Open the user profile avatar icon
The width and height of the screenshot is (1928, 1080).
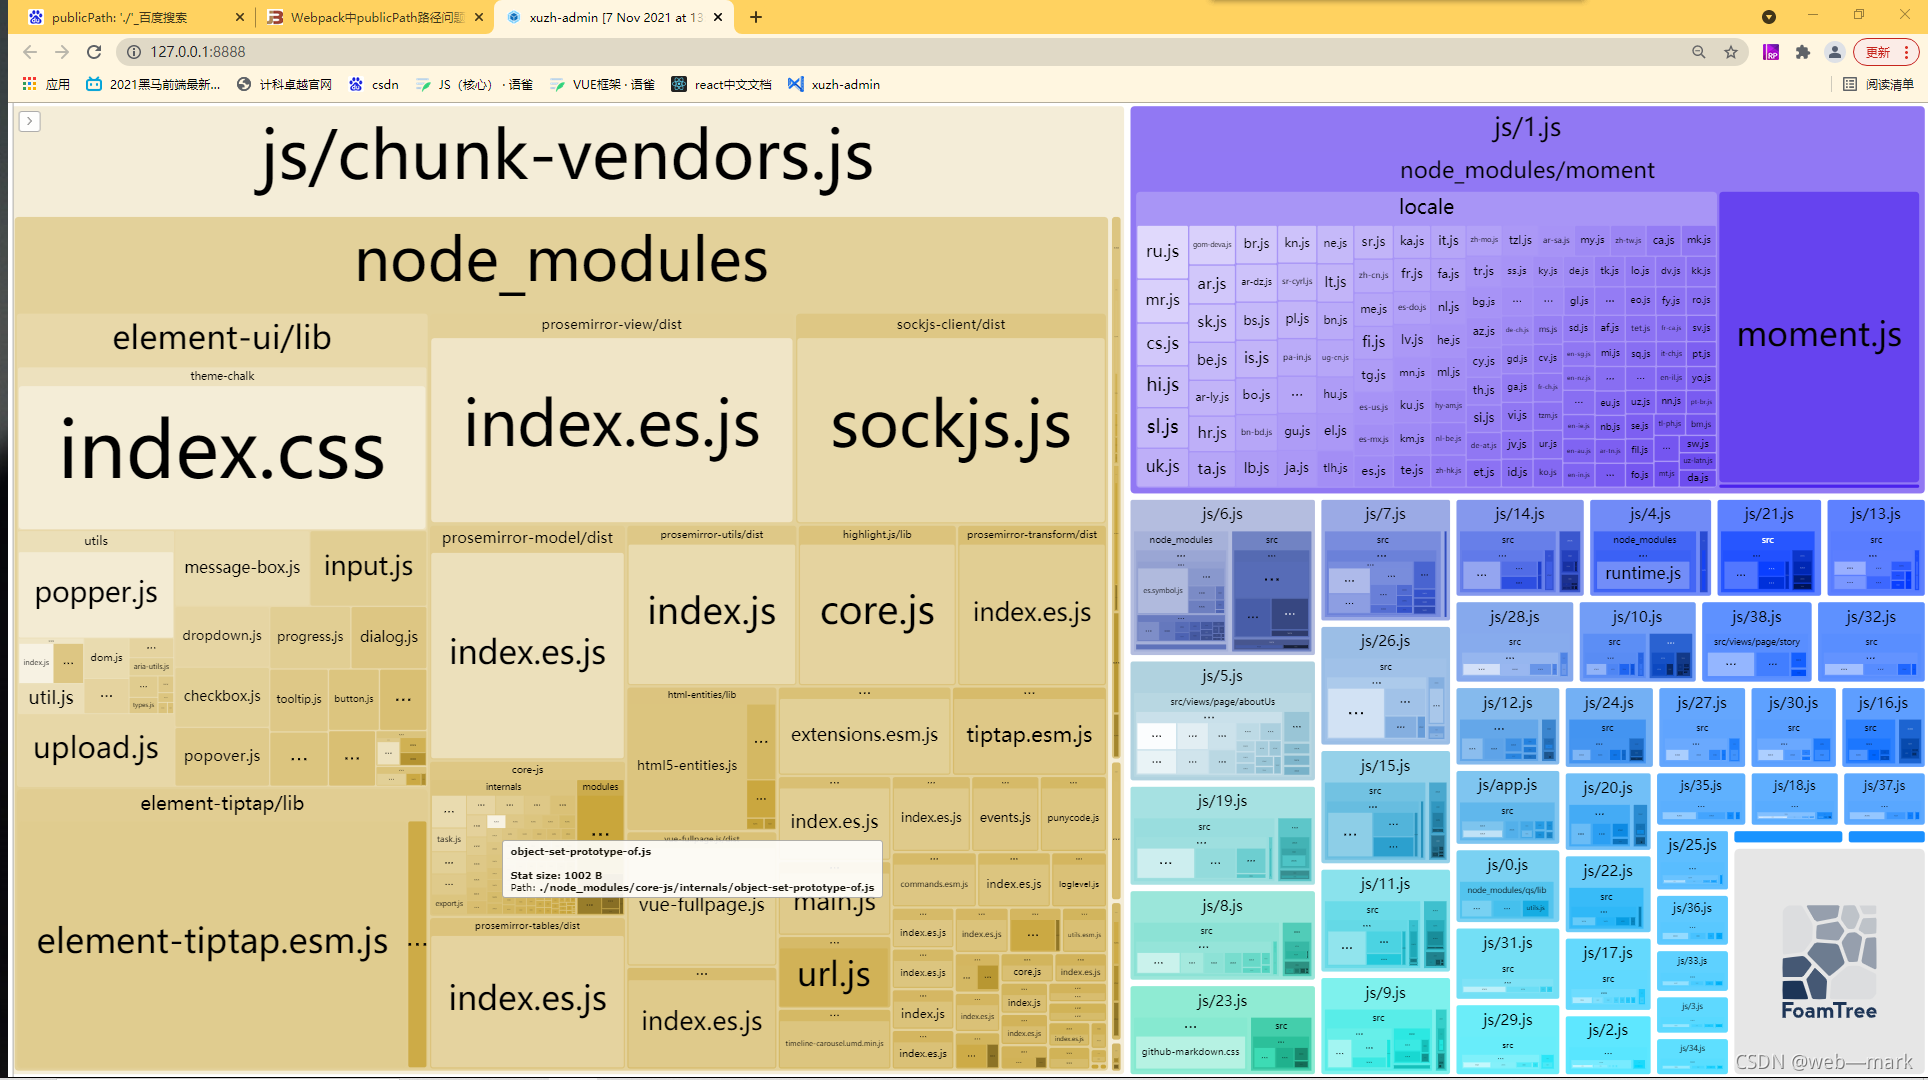pos(1835,52)
